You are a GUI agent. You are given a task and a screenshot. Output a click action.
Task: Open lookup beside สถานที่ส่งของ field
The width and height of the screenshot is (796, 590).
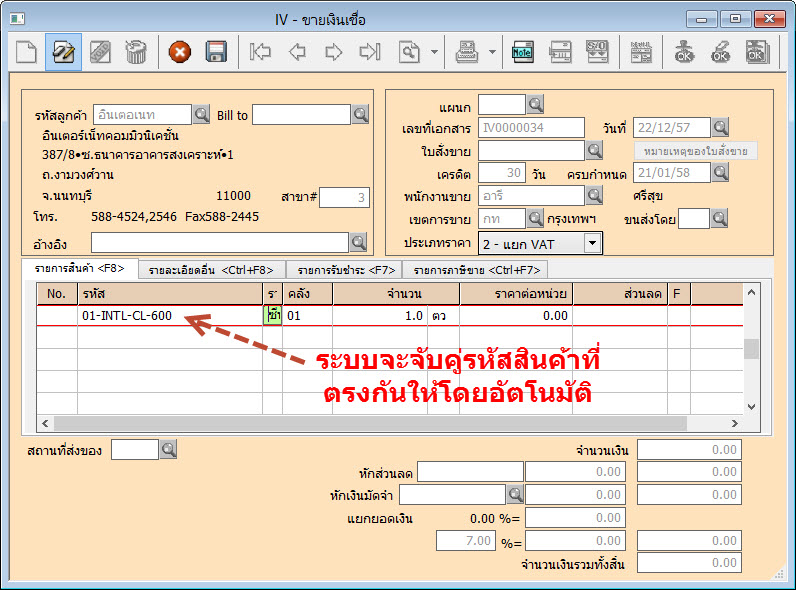point(168,449)
